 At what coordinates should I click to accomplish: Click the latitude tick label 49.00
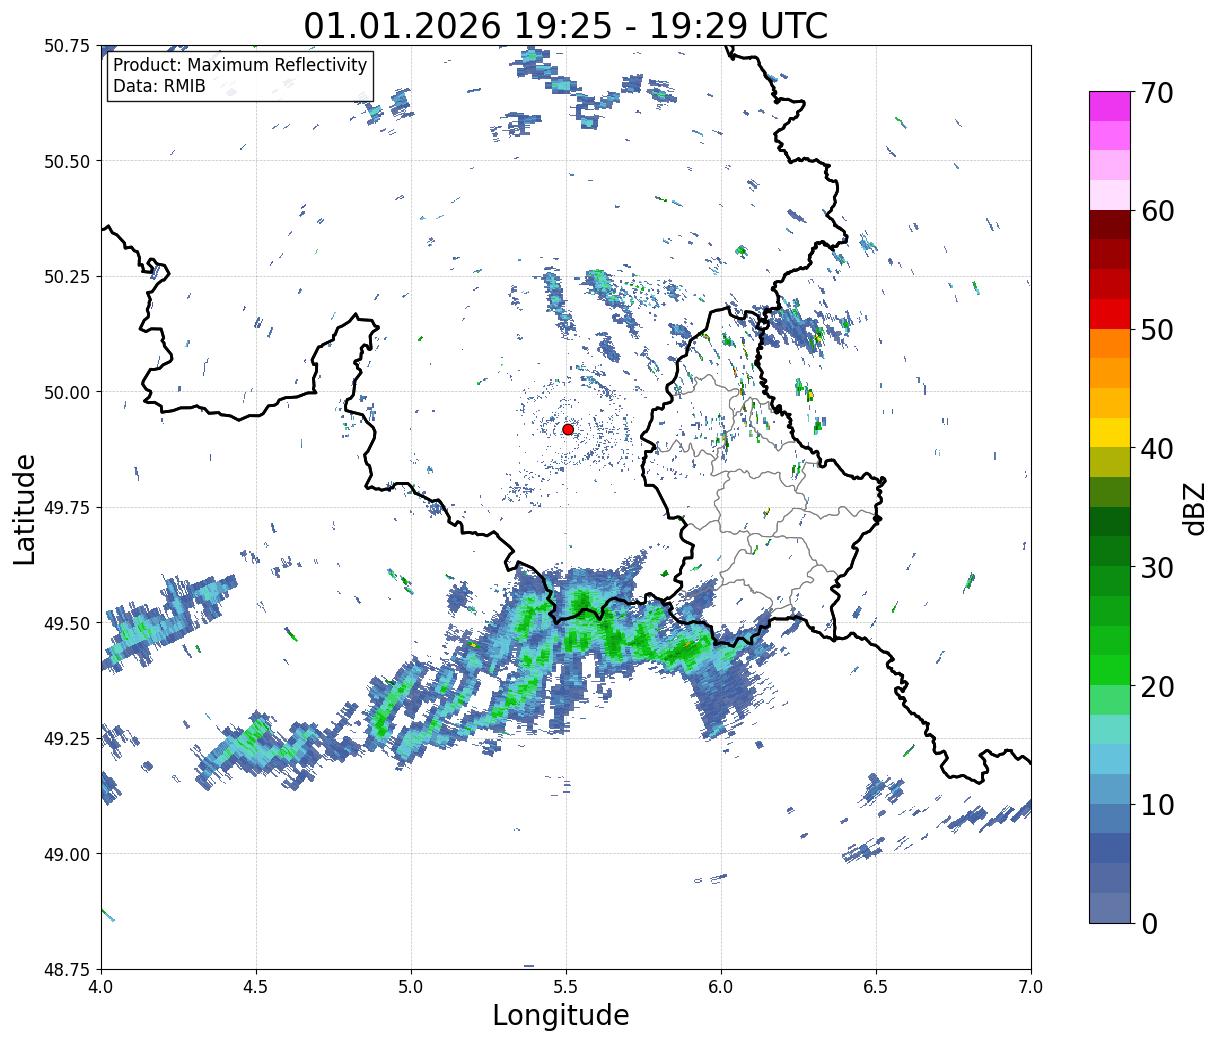(67, 854)
